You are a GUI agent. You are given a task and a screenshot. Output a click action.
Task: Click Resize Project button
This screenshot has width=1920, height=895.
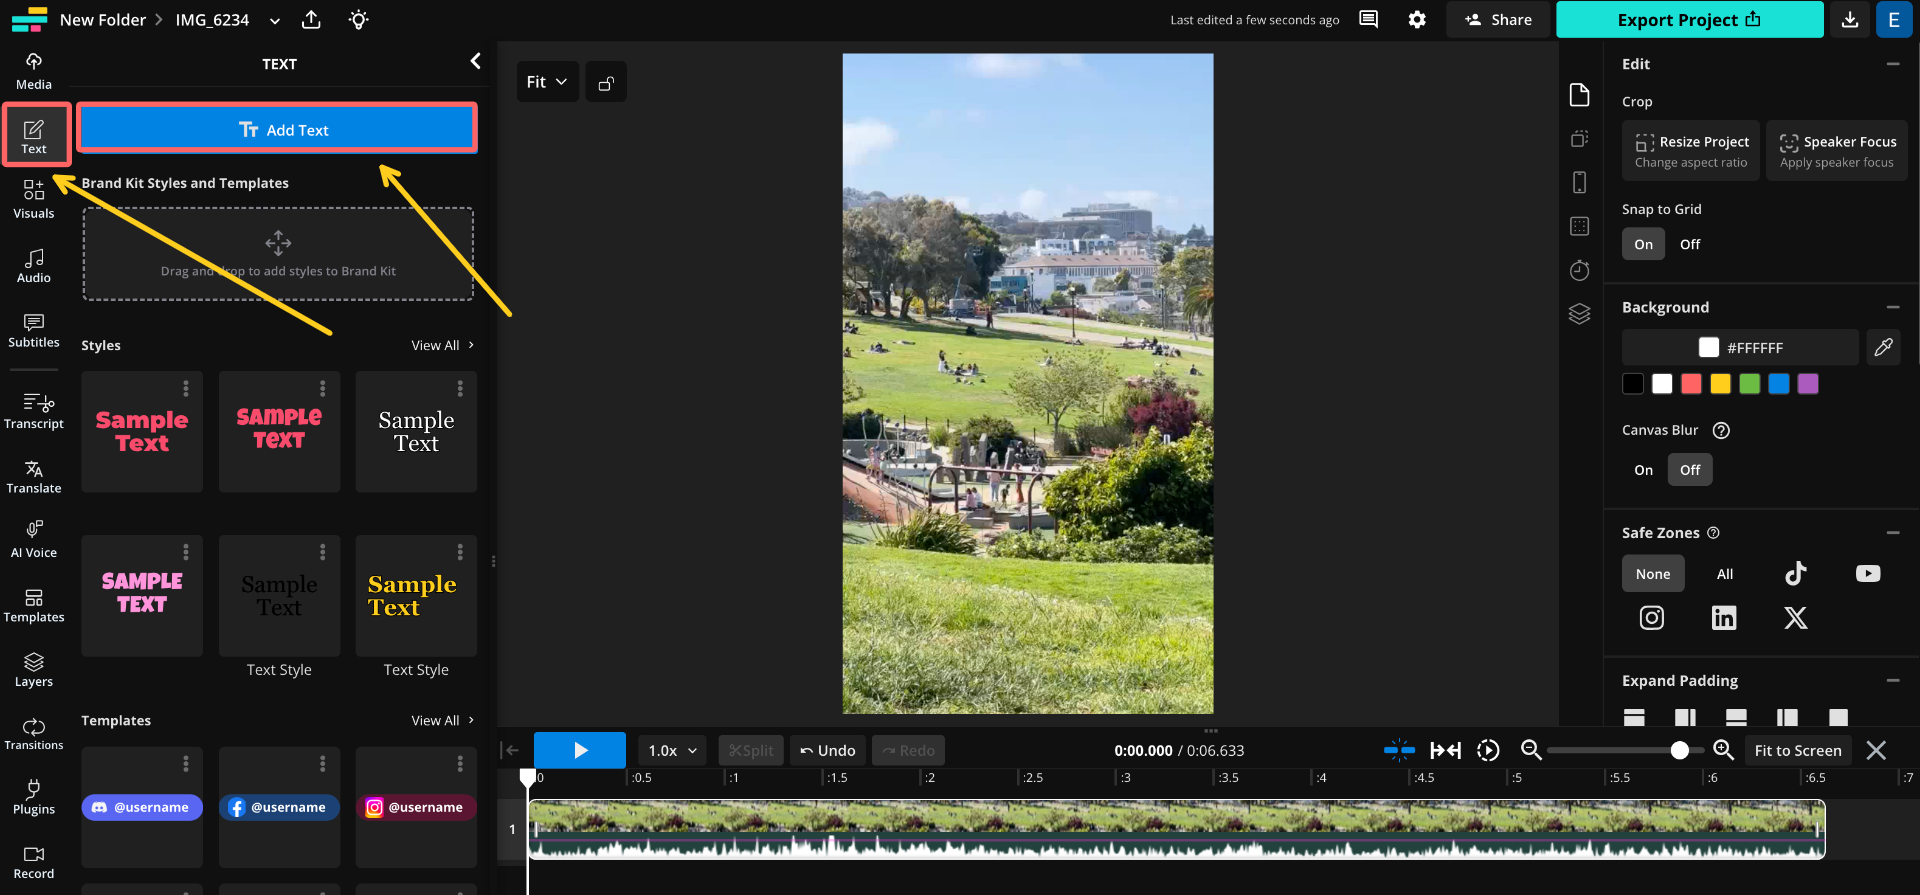pyautogui.click(x=1691, y=151)
